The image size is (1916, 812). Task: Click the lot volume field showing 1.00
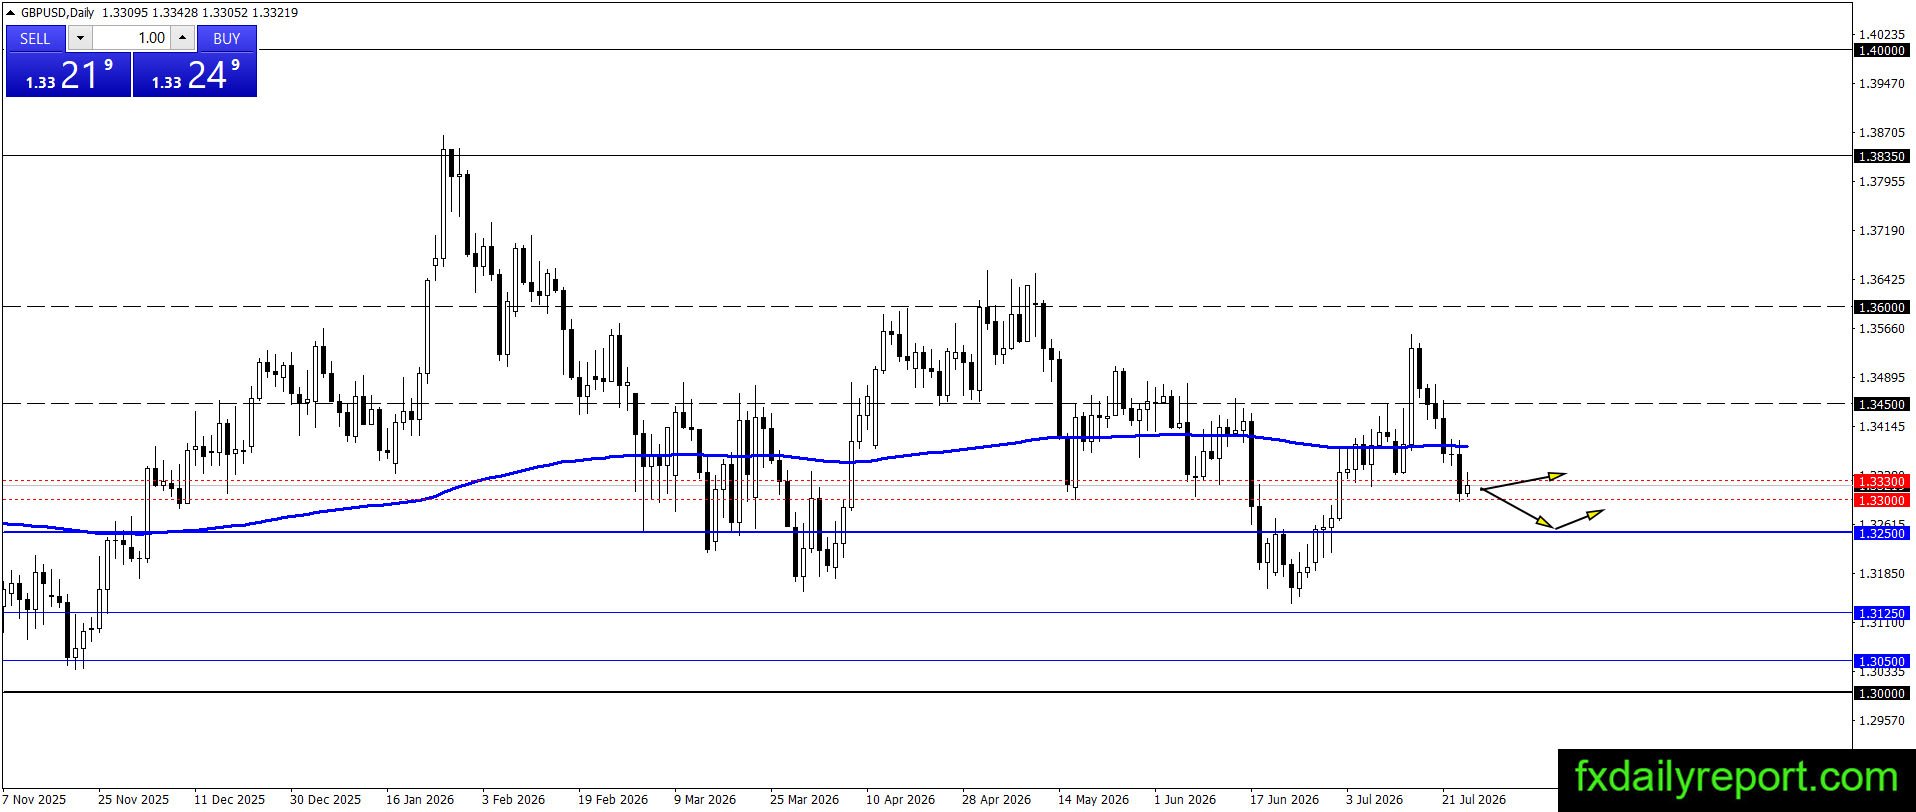point(131,38)
